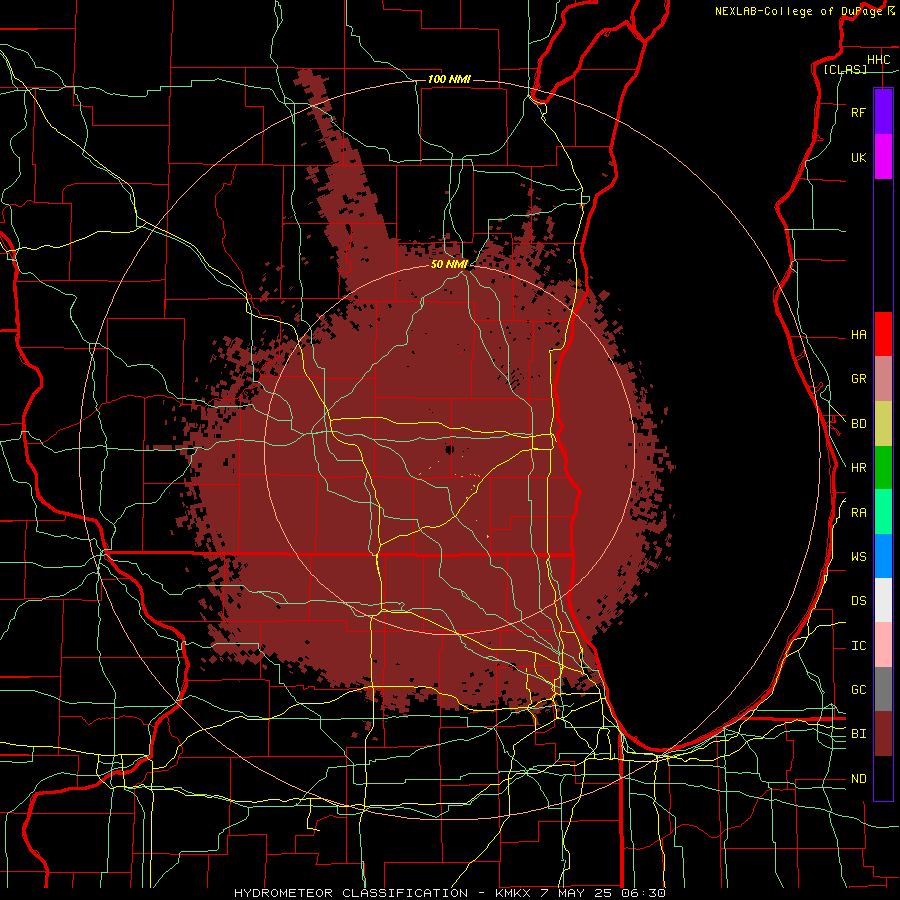The image size is (900, 900).
Task: Click the "NEXLAB-College of DuPage" credit text
Action: pyautogui.click(x=798, y=11)
